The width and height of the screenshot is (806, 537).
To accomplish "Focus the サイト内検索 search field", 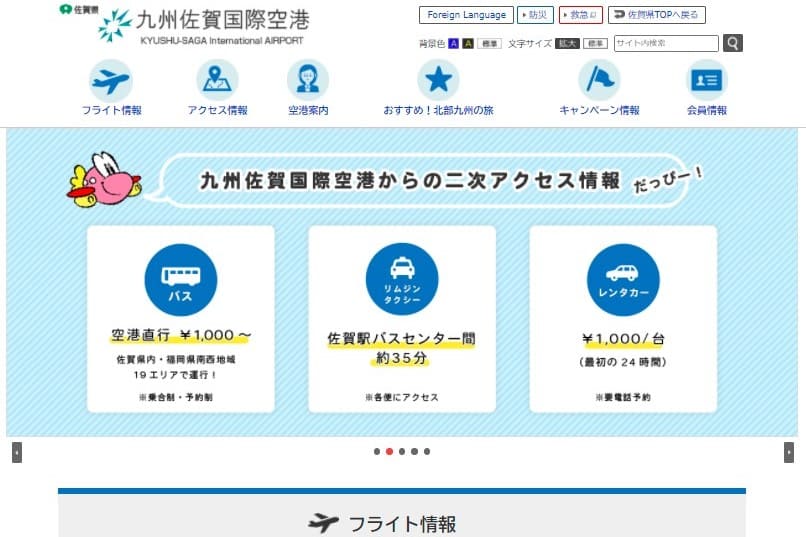I will pos(666,43).
